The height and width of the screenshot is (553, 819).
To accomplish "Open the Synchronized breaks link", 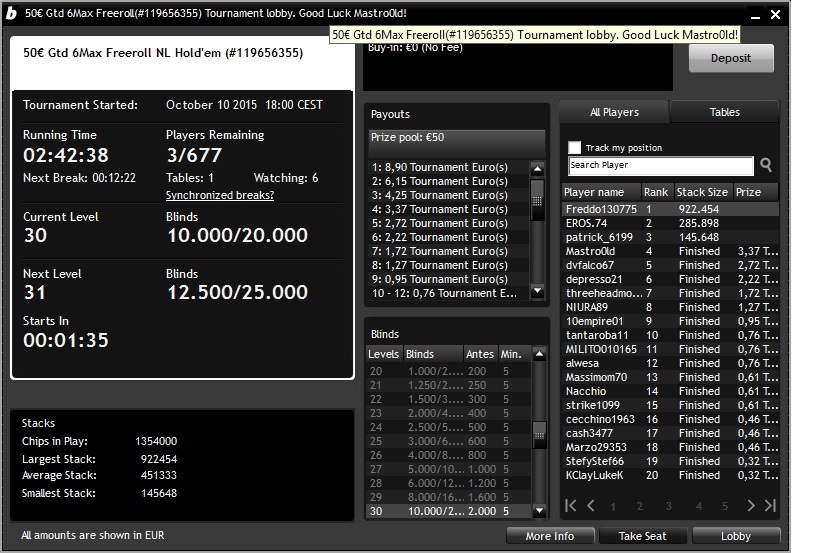I will coord(220,195).
